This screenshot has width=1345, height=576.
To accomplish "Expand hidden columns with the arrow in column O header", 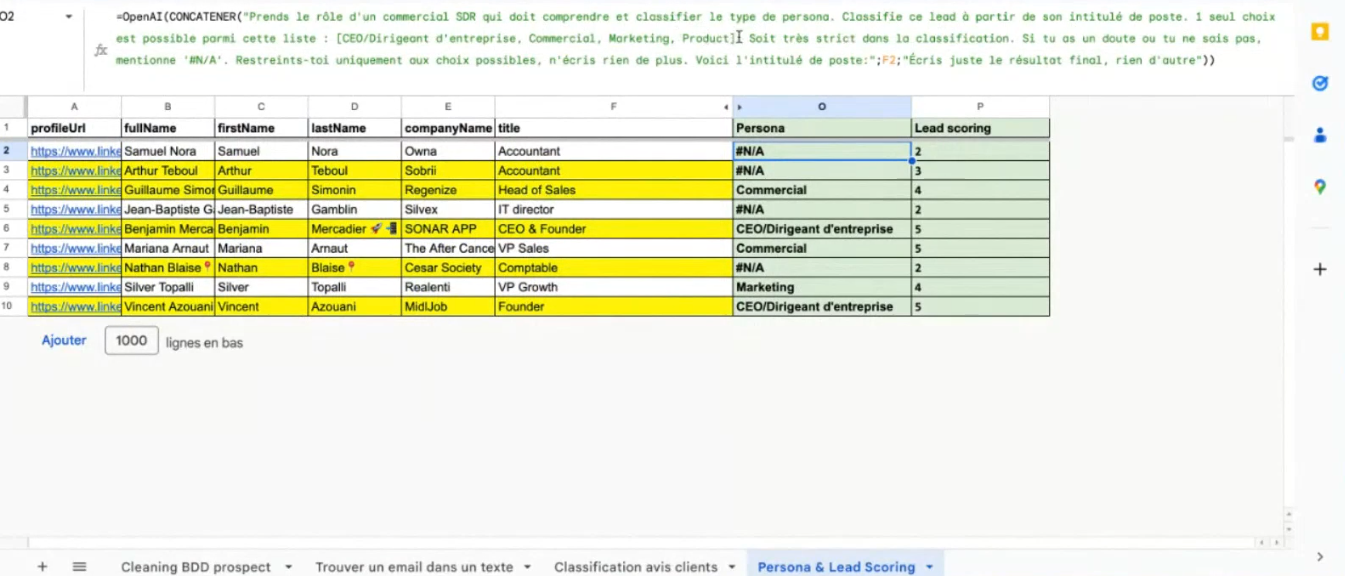I will click(740, 107).
